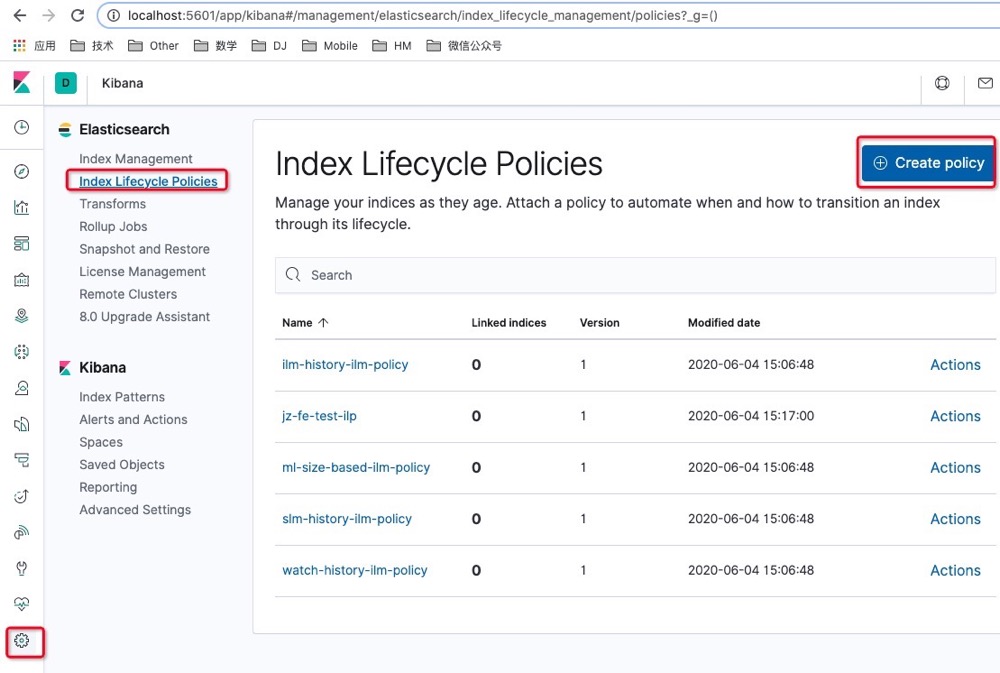Image resolution: width=1000 pixels, height=673 pixels.
Task: Go to Transforms
Action: (112, 203)
